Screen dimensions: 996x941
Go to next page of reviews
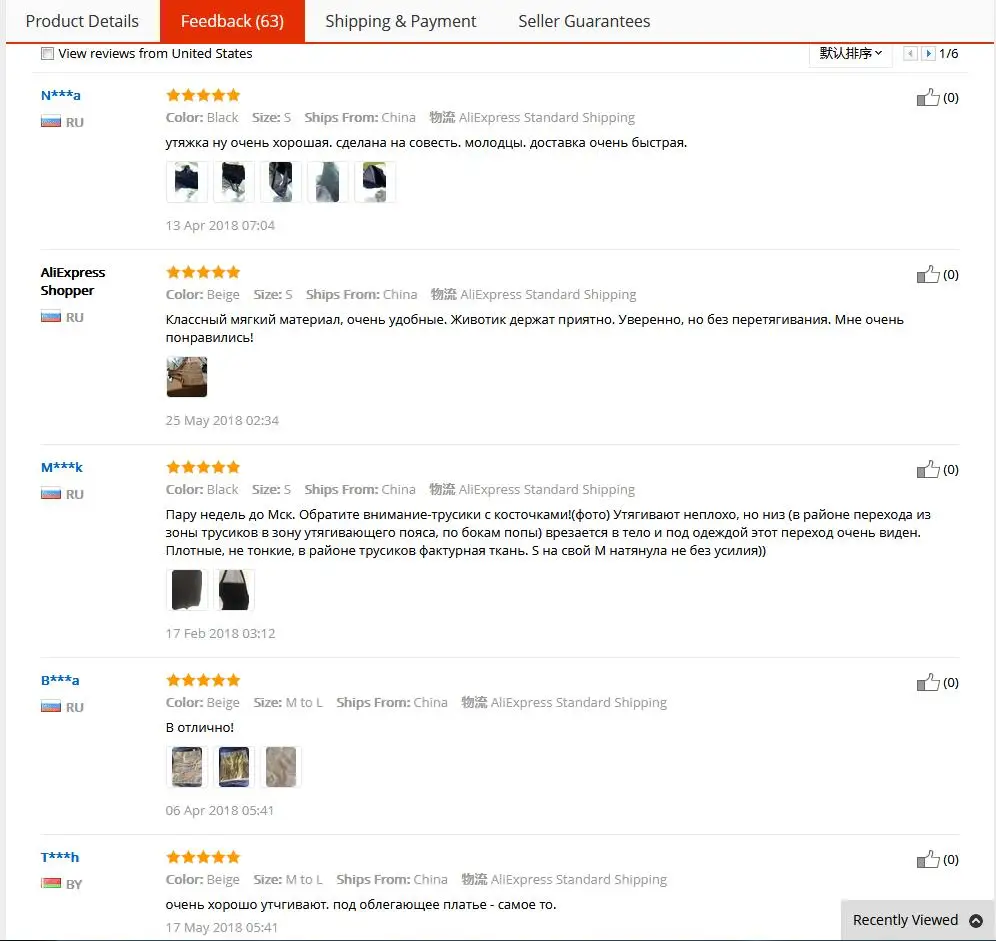[928, 53]
